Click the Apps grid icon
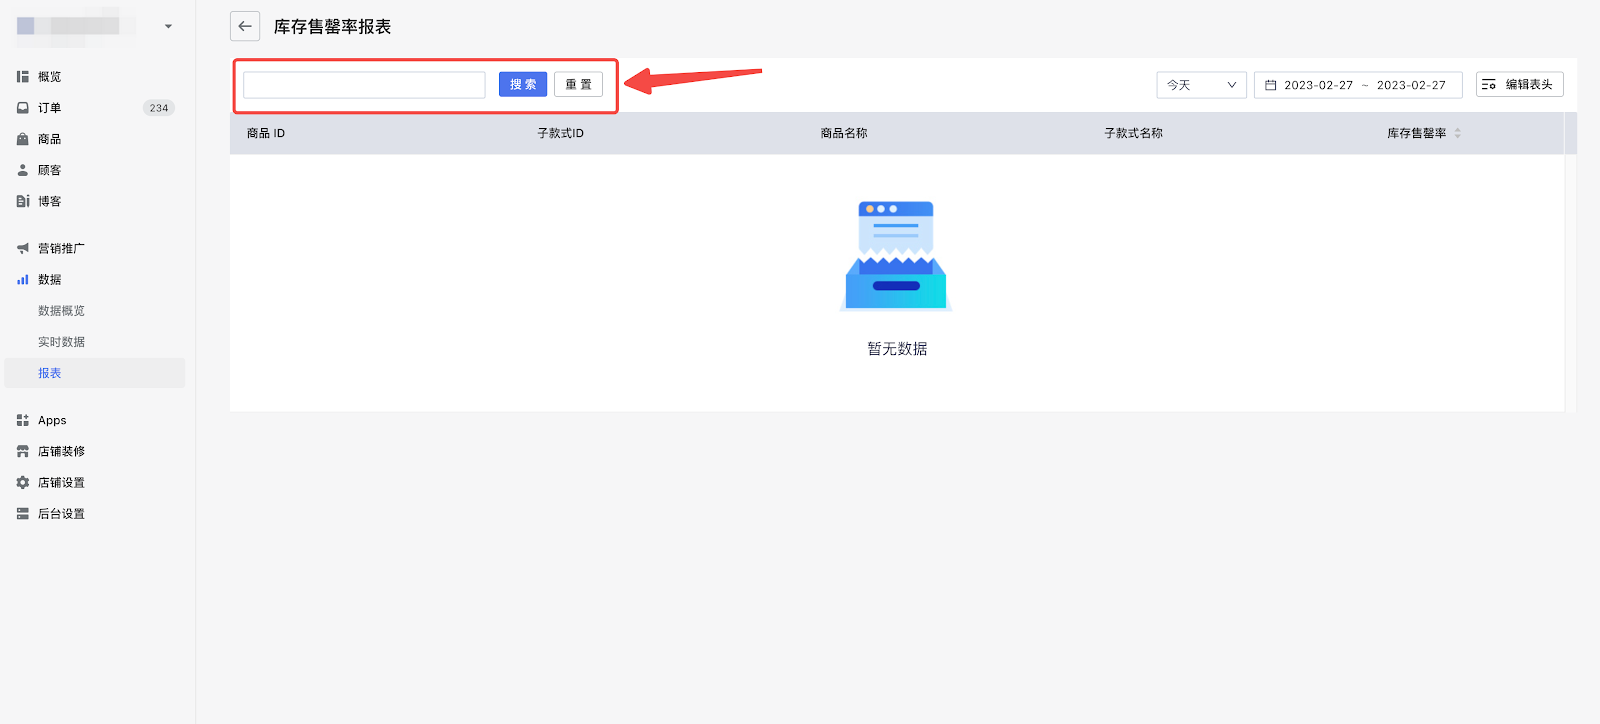The width and height of the screenshot is (1600, 724). (x=23, y=420)
